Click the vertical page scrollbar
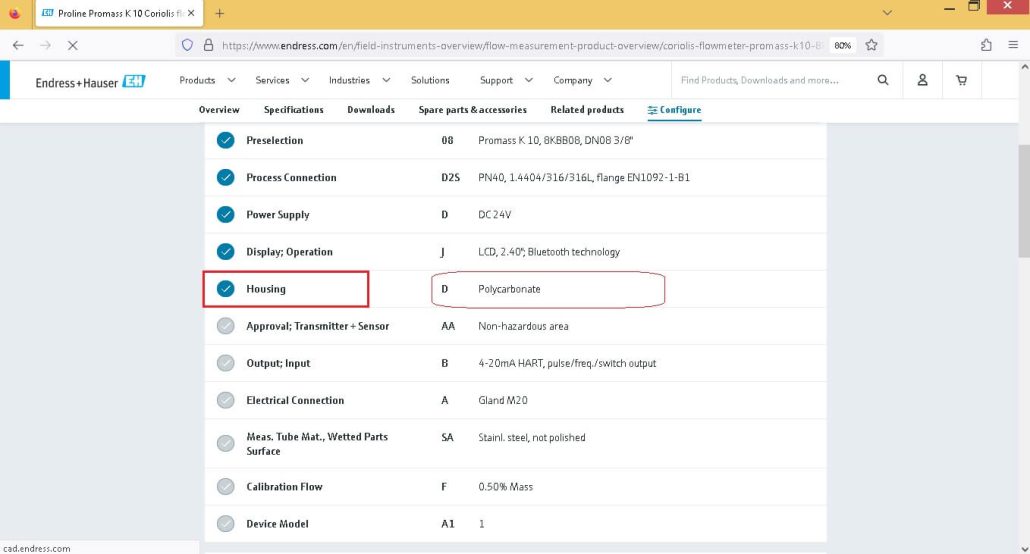The height and width of the screenshot is (554, 1030). pos(1024,200)
